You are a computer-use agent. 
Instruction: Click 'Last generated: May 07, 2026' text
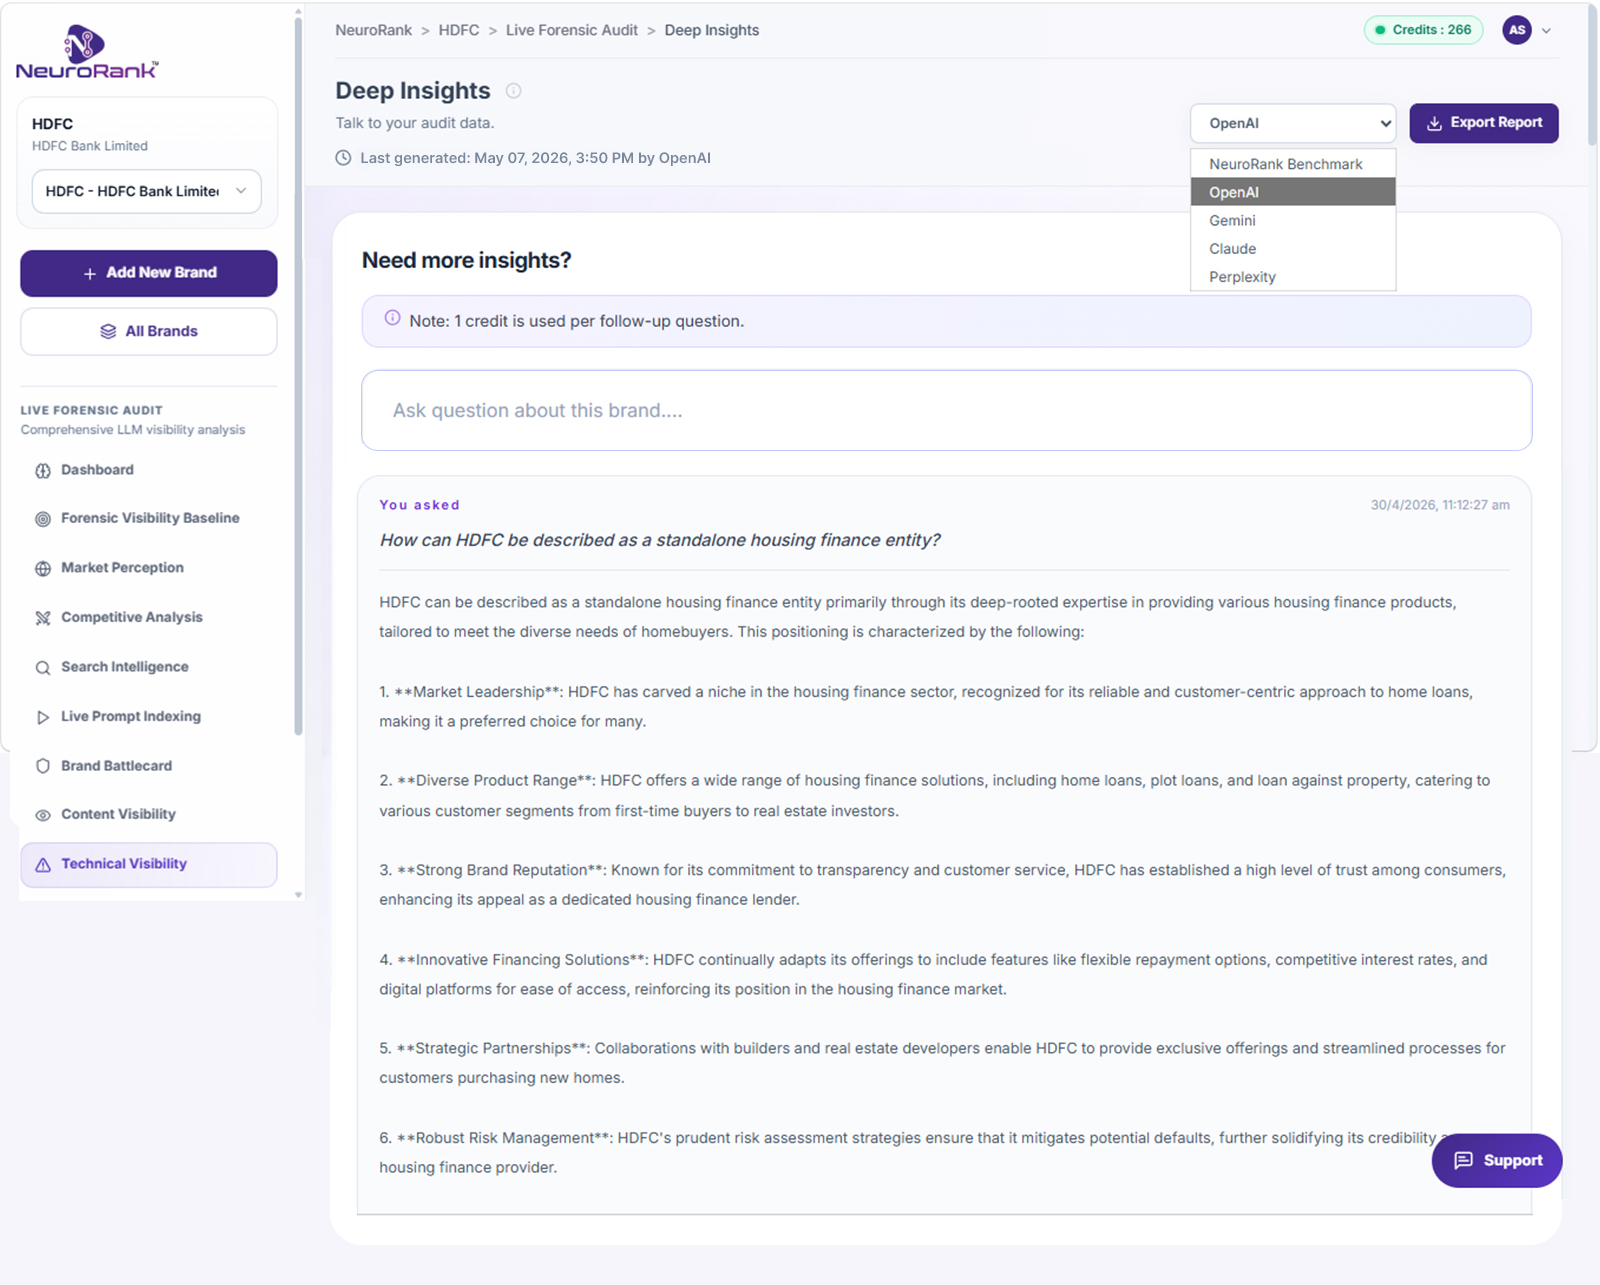535,158
